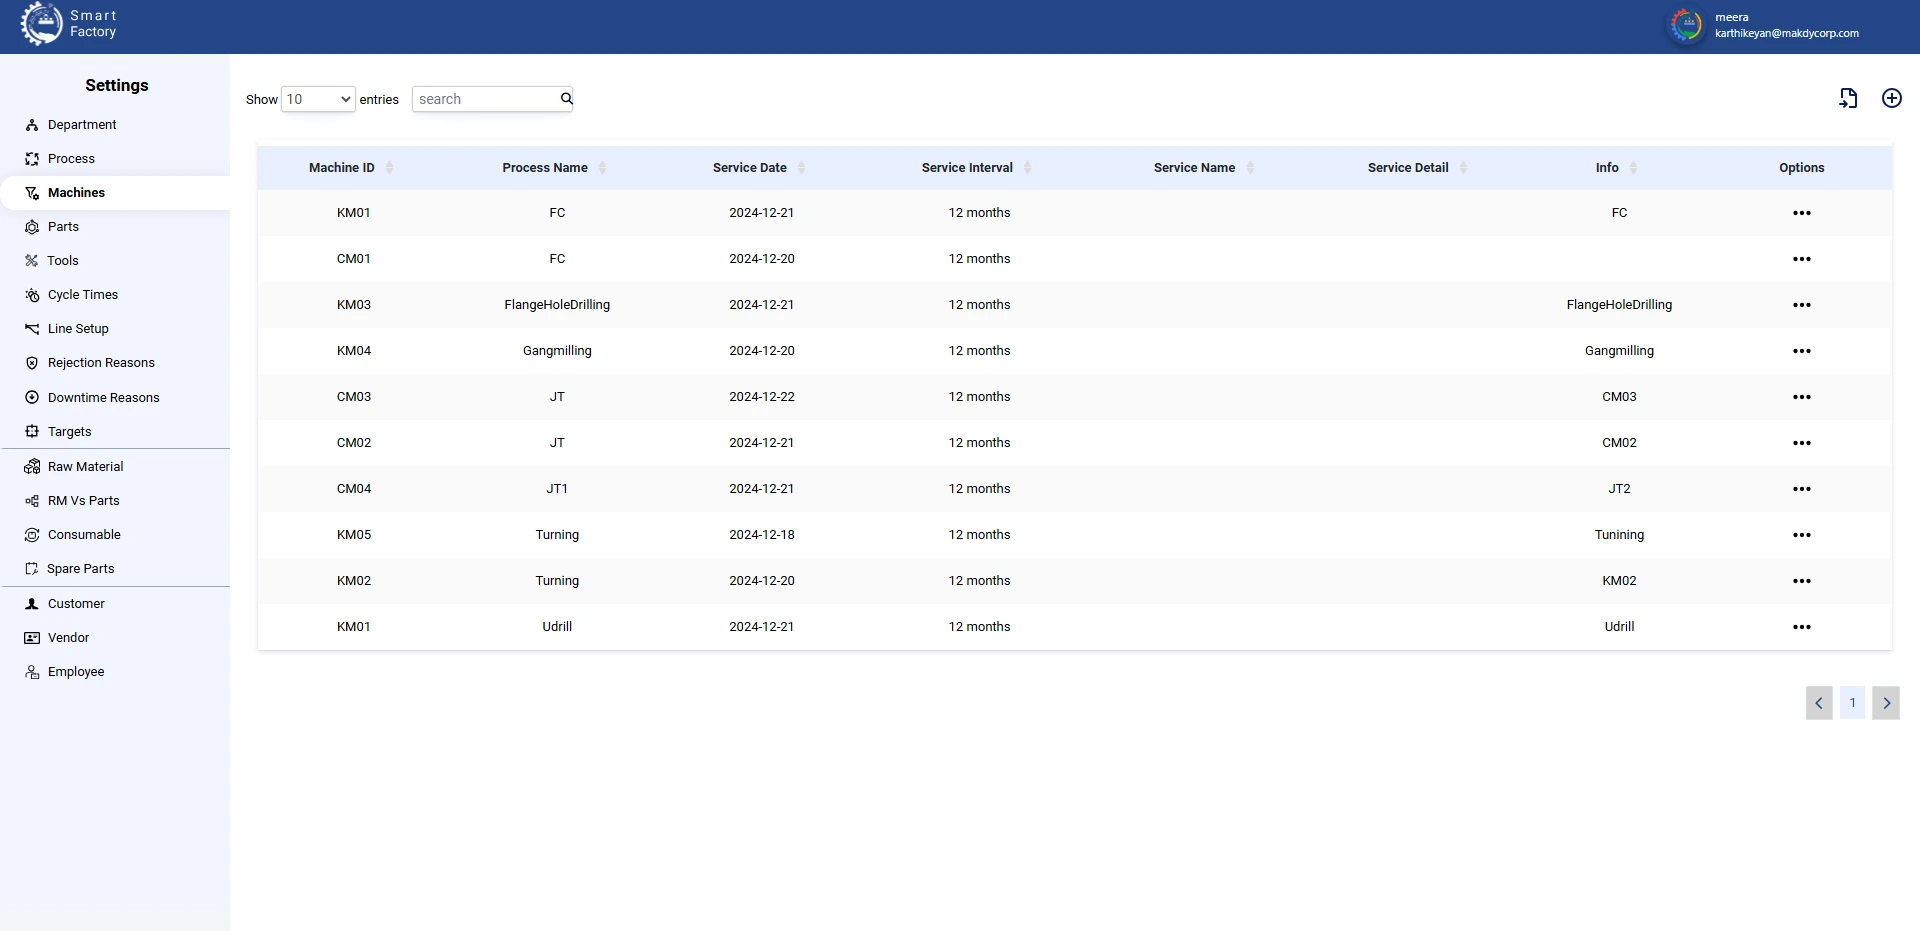The height and width of the screenshot is (931, 1920).
Task: Add a new machine with plus icon
Action: click(x=1891, y=98)
